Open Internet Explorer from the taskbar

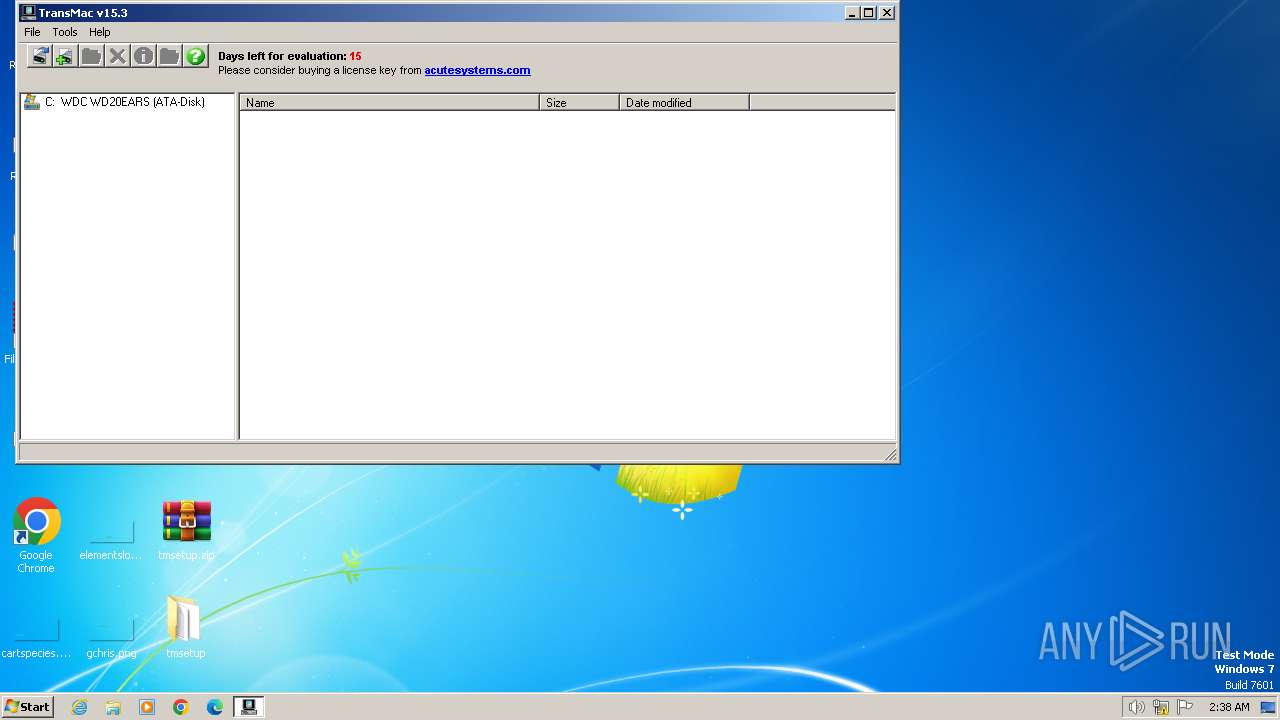tap(79, 707)
